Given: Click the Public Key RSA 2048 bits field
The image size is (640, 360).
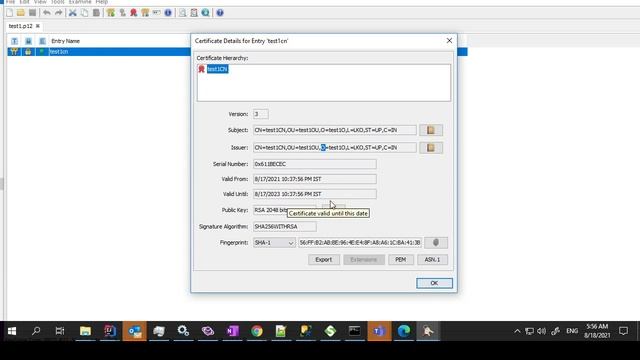Looking at the screenshot, I should 284,210.
